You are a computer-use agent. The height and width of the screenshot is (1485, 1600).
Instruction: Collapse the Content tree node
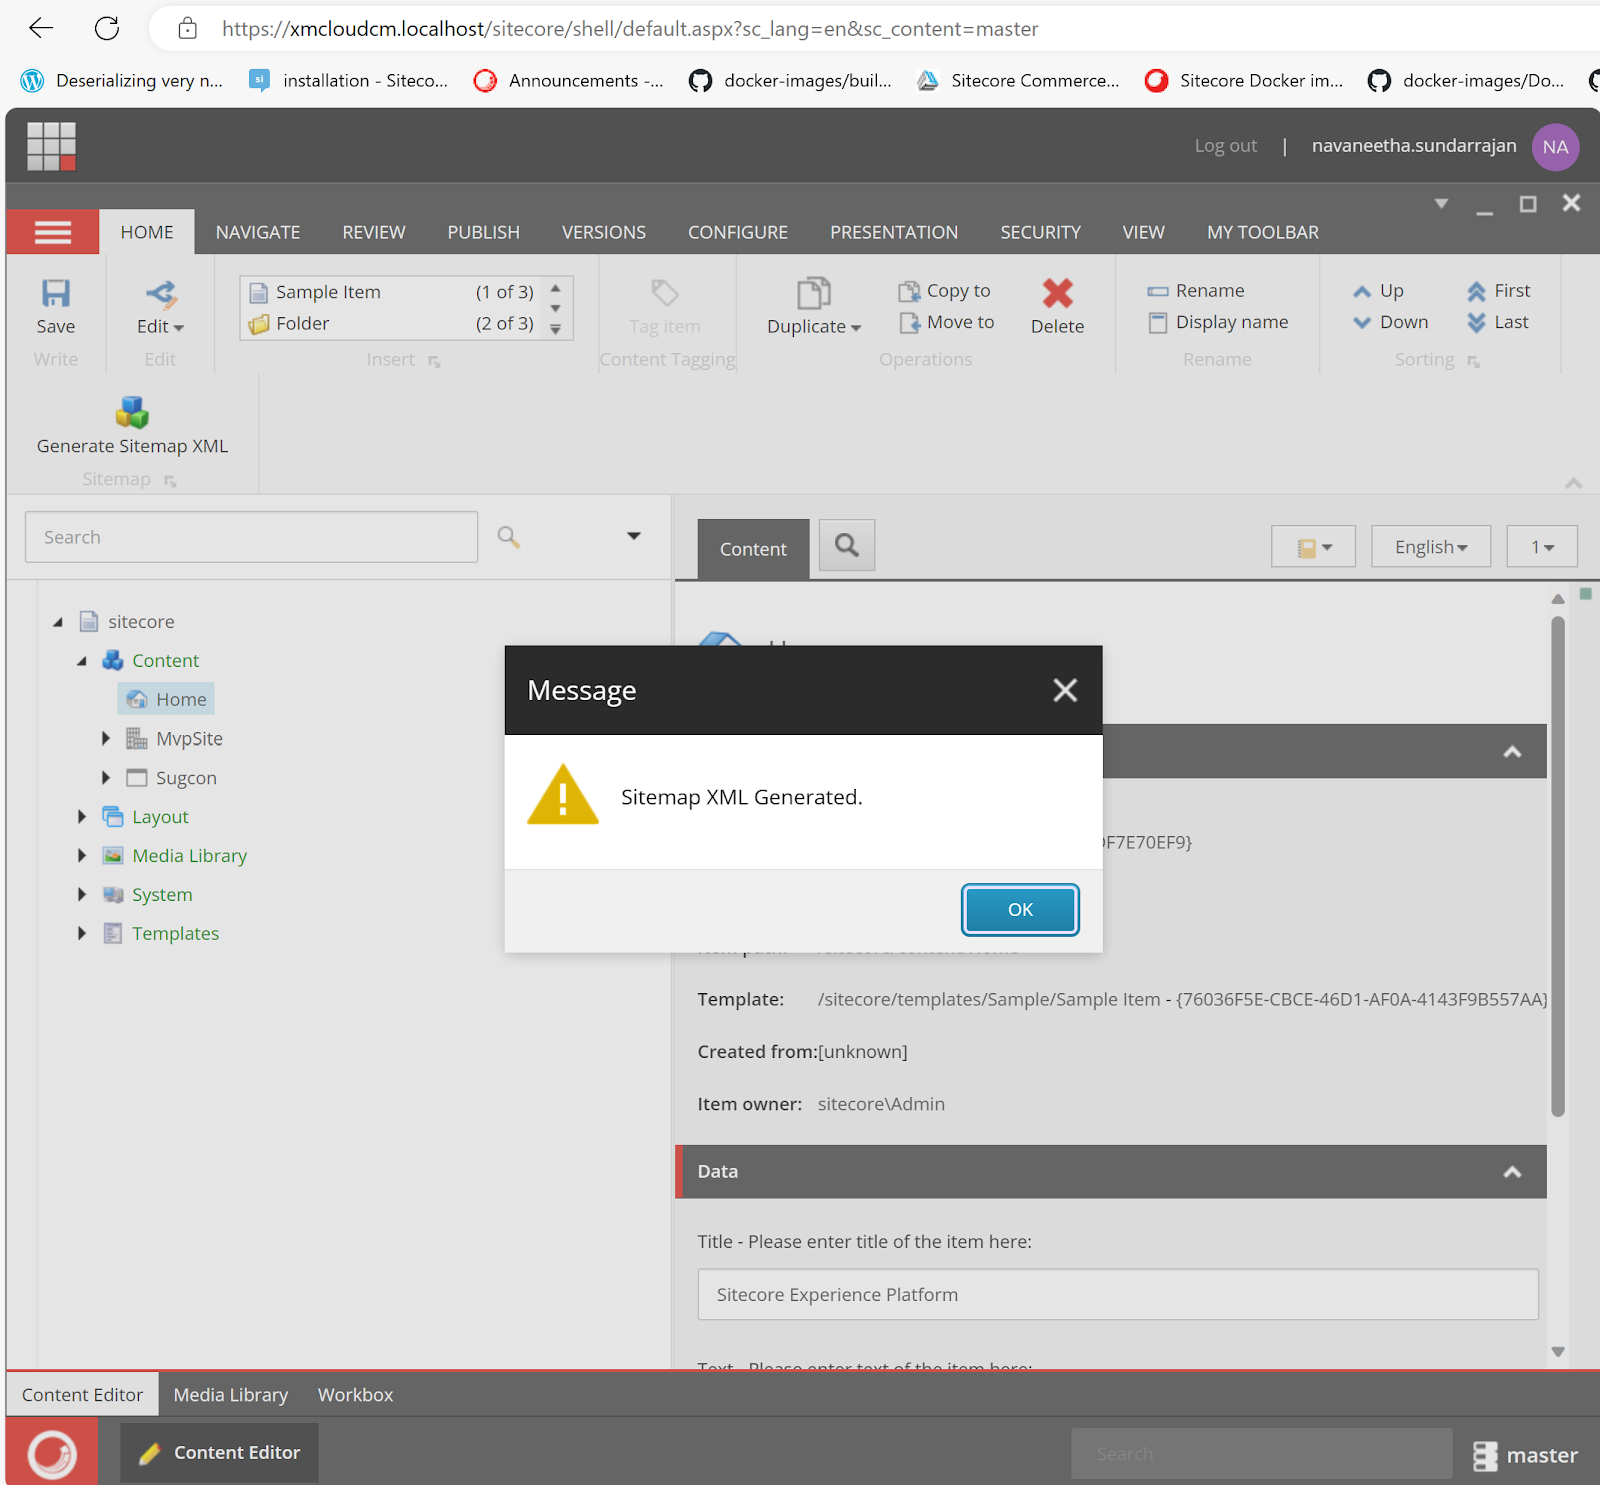(82, 661)
